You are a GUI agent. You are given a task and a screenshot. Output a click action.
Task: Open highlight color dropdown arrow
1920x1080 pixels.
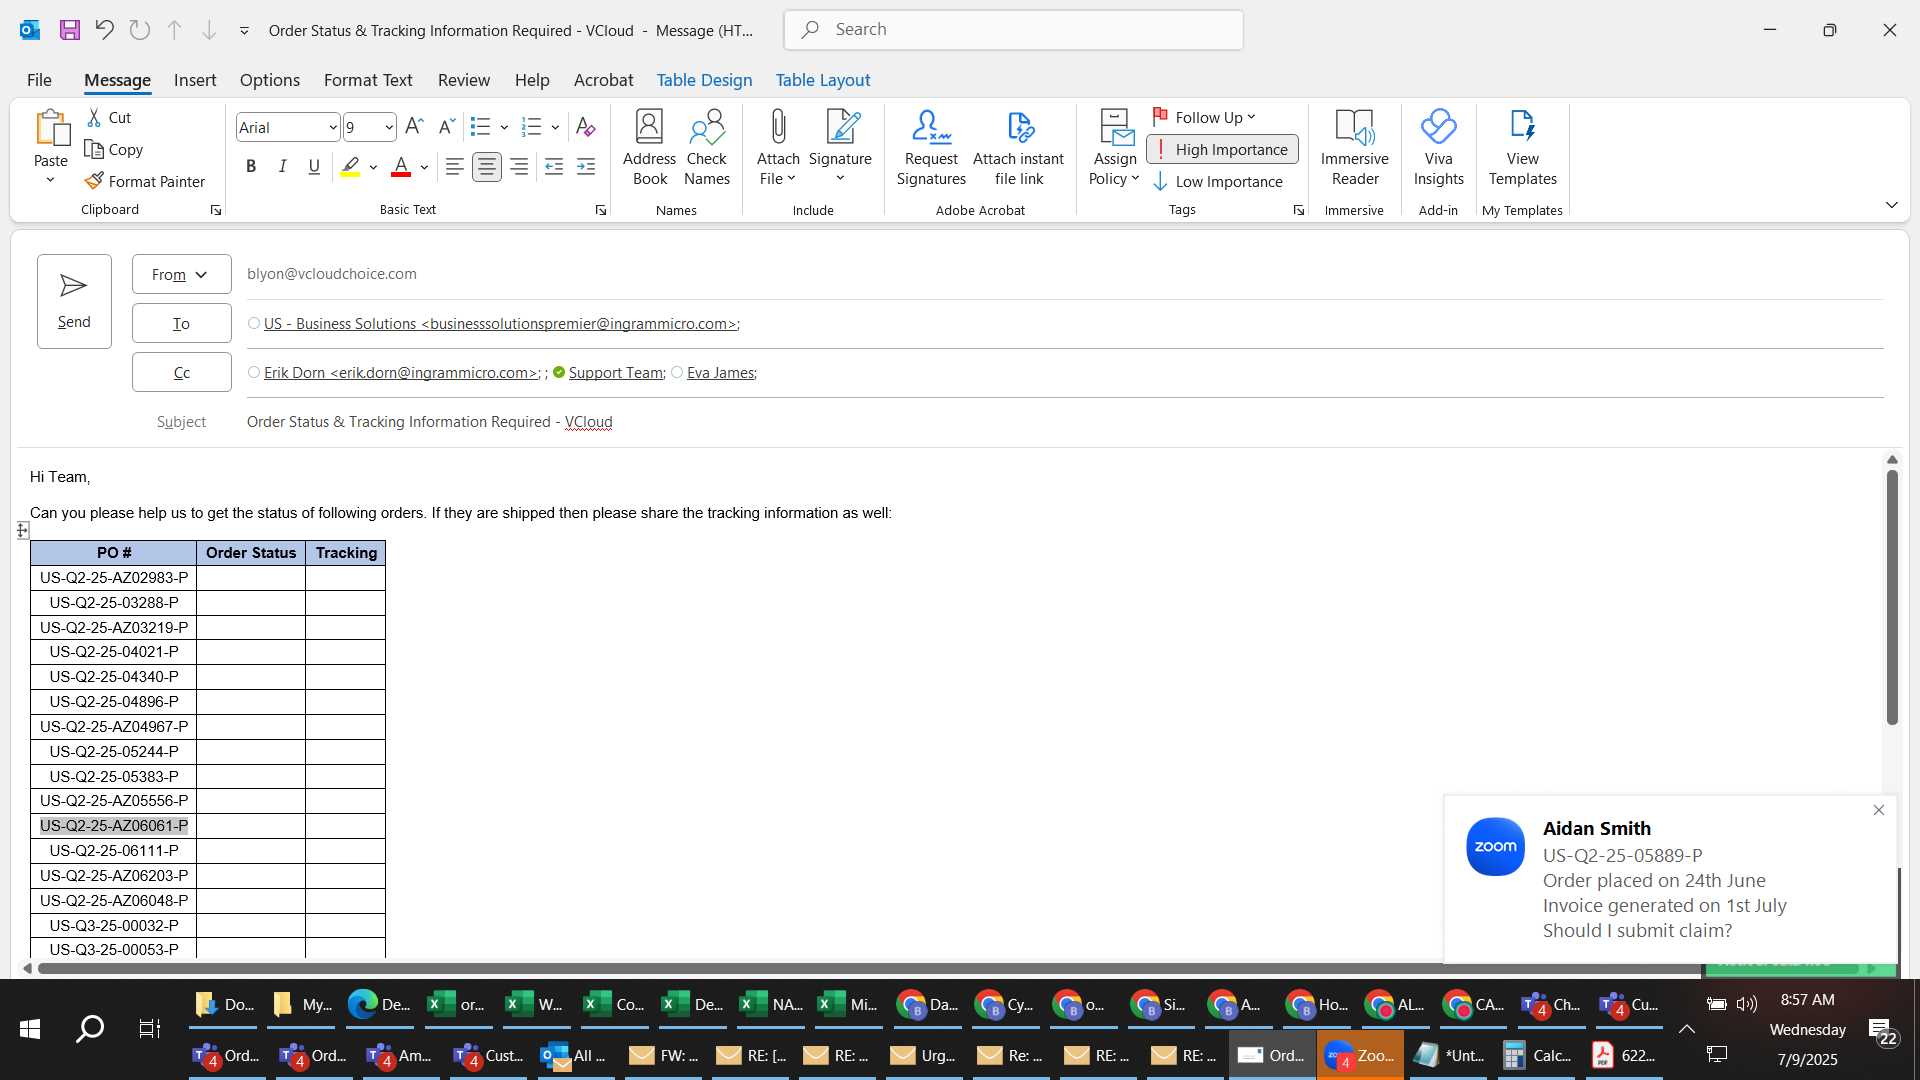point(373,167)
